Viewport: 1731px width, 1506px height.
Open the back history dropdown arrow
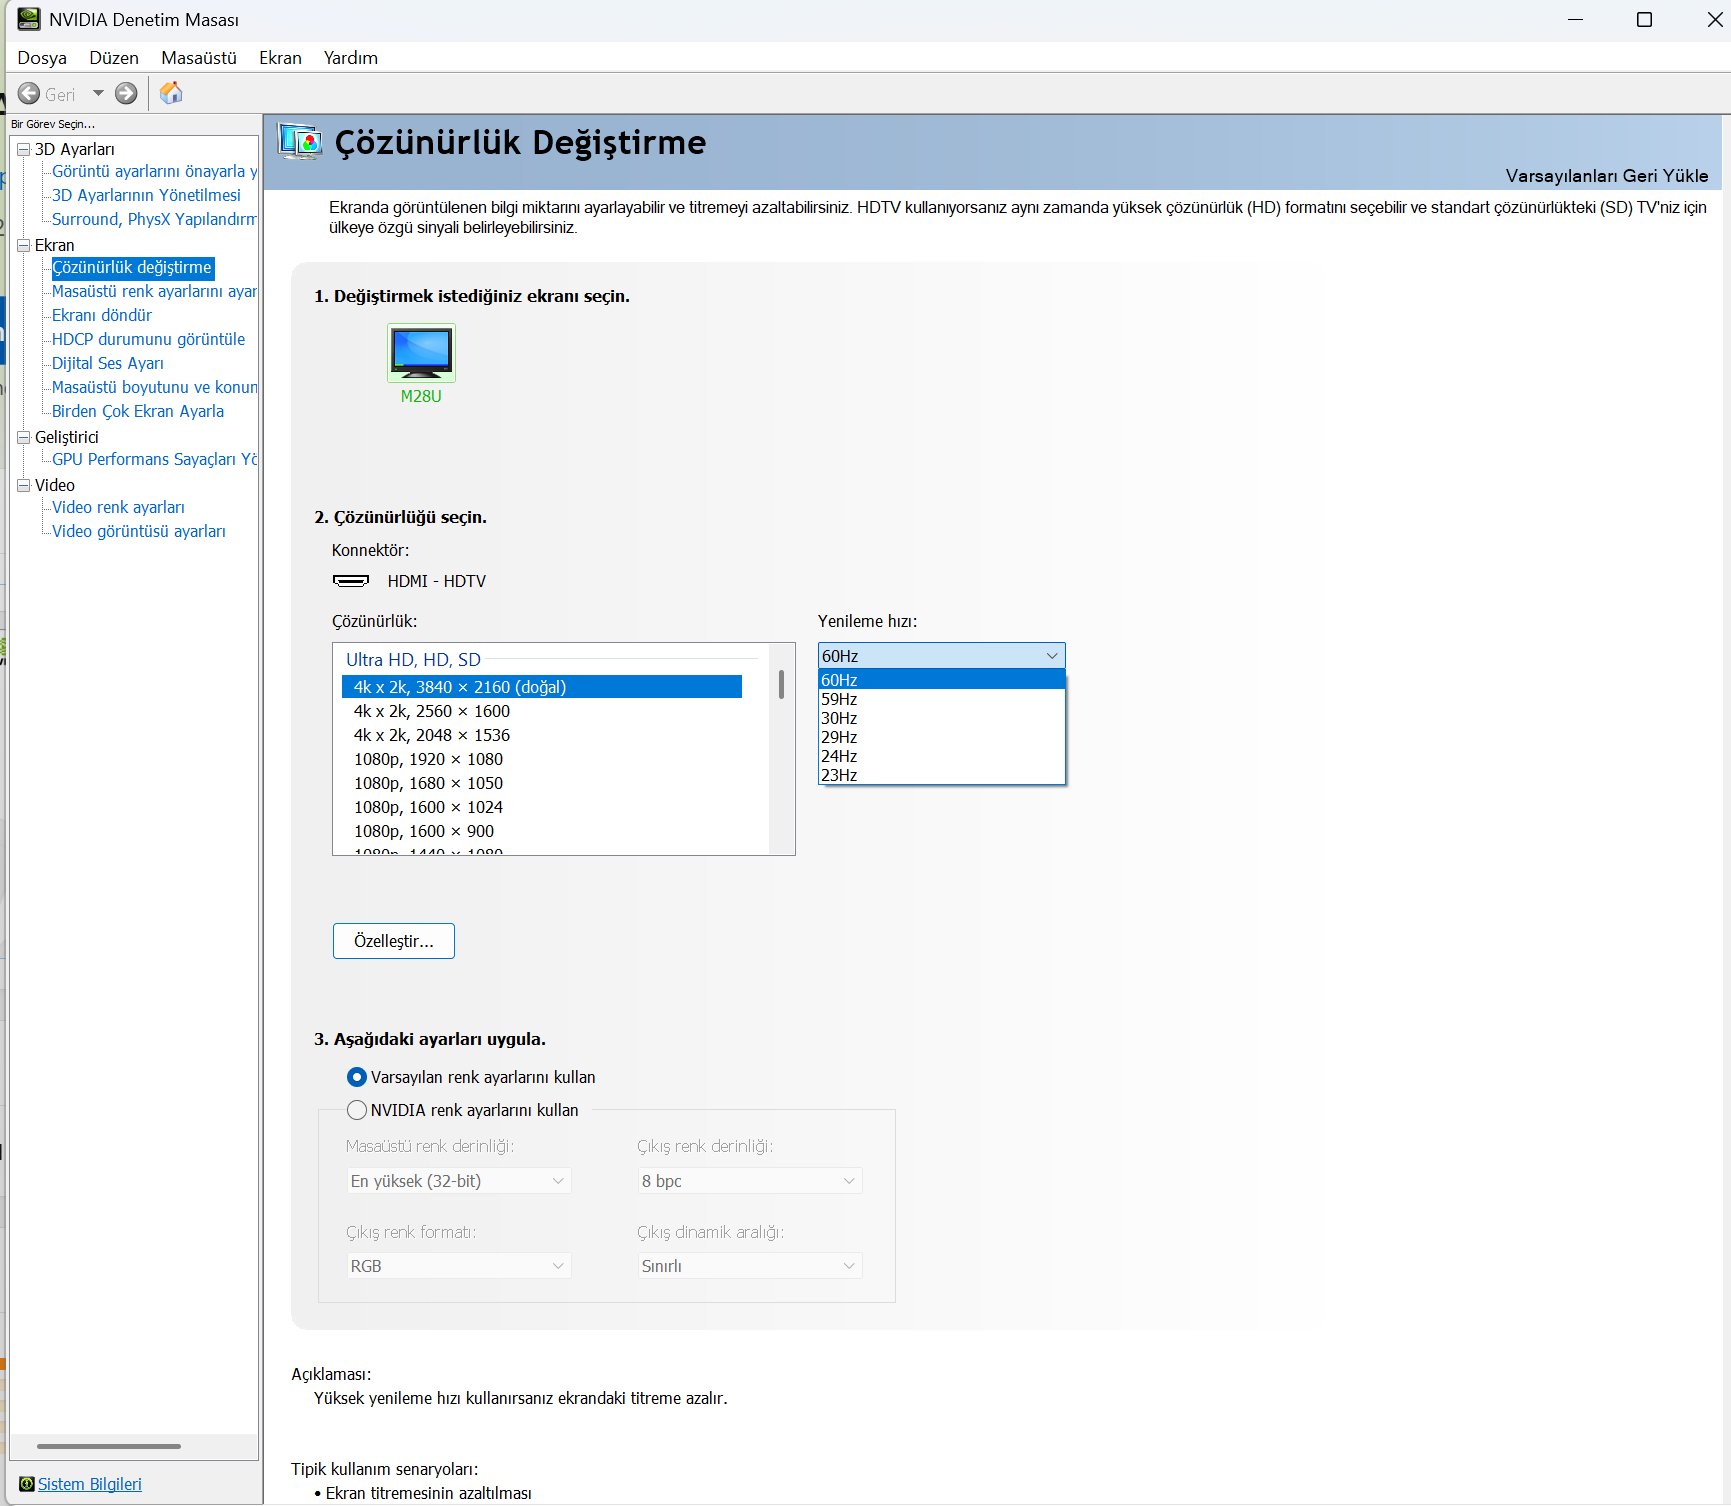pyautogui.click(x=98, y=93)
